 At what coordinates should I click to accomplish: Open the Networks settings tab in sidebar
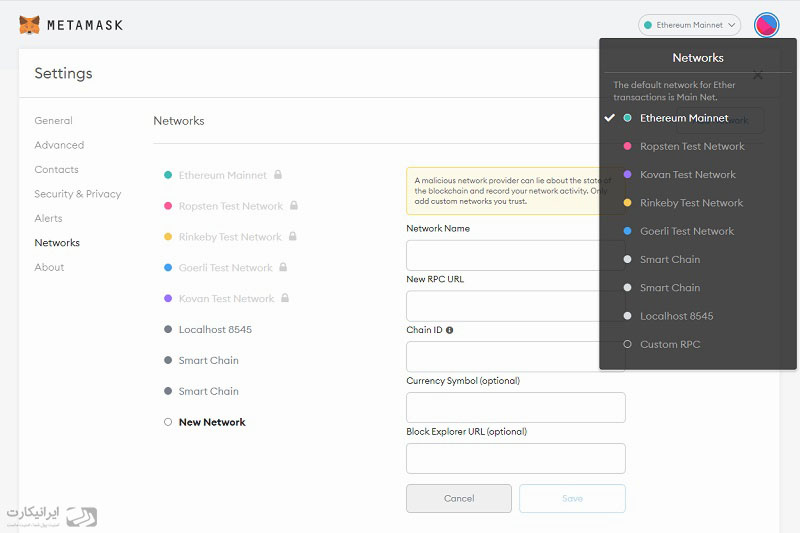[x=57, y=243]
